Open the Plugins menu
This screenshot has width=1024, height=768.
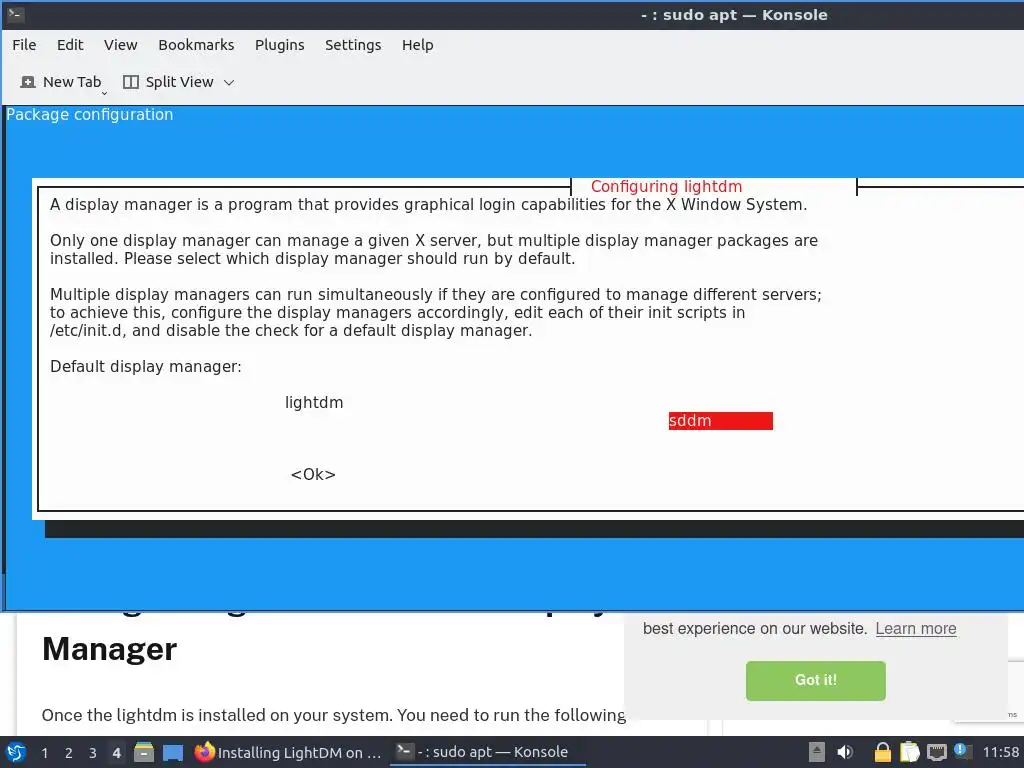pos(280,45)
